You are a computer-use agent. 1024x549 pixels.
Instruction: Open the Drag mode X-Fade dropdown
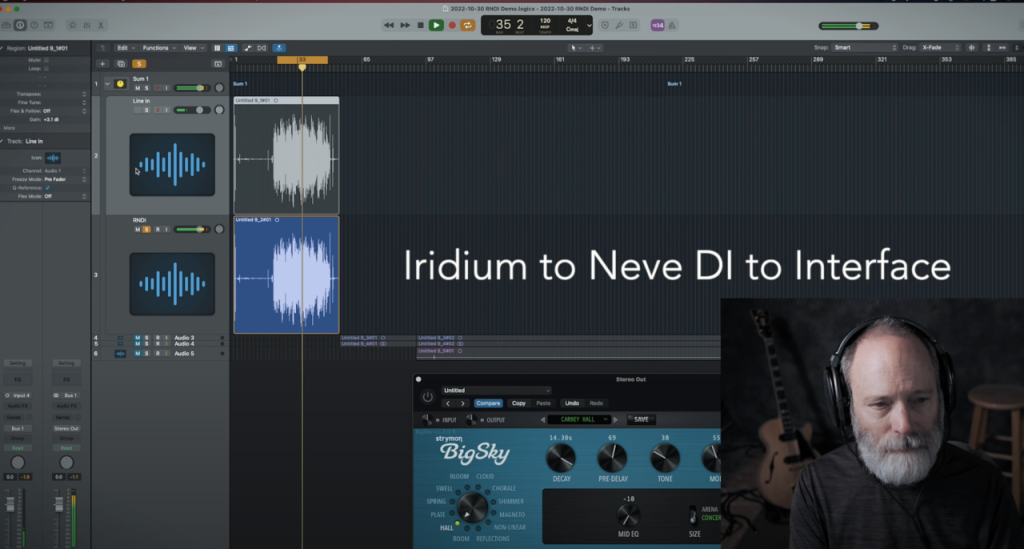(945, 47)
